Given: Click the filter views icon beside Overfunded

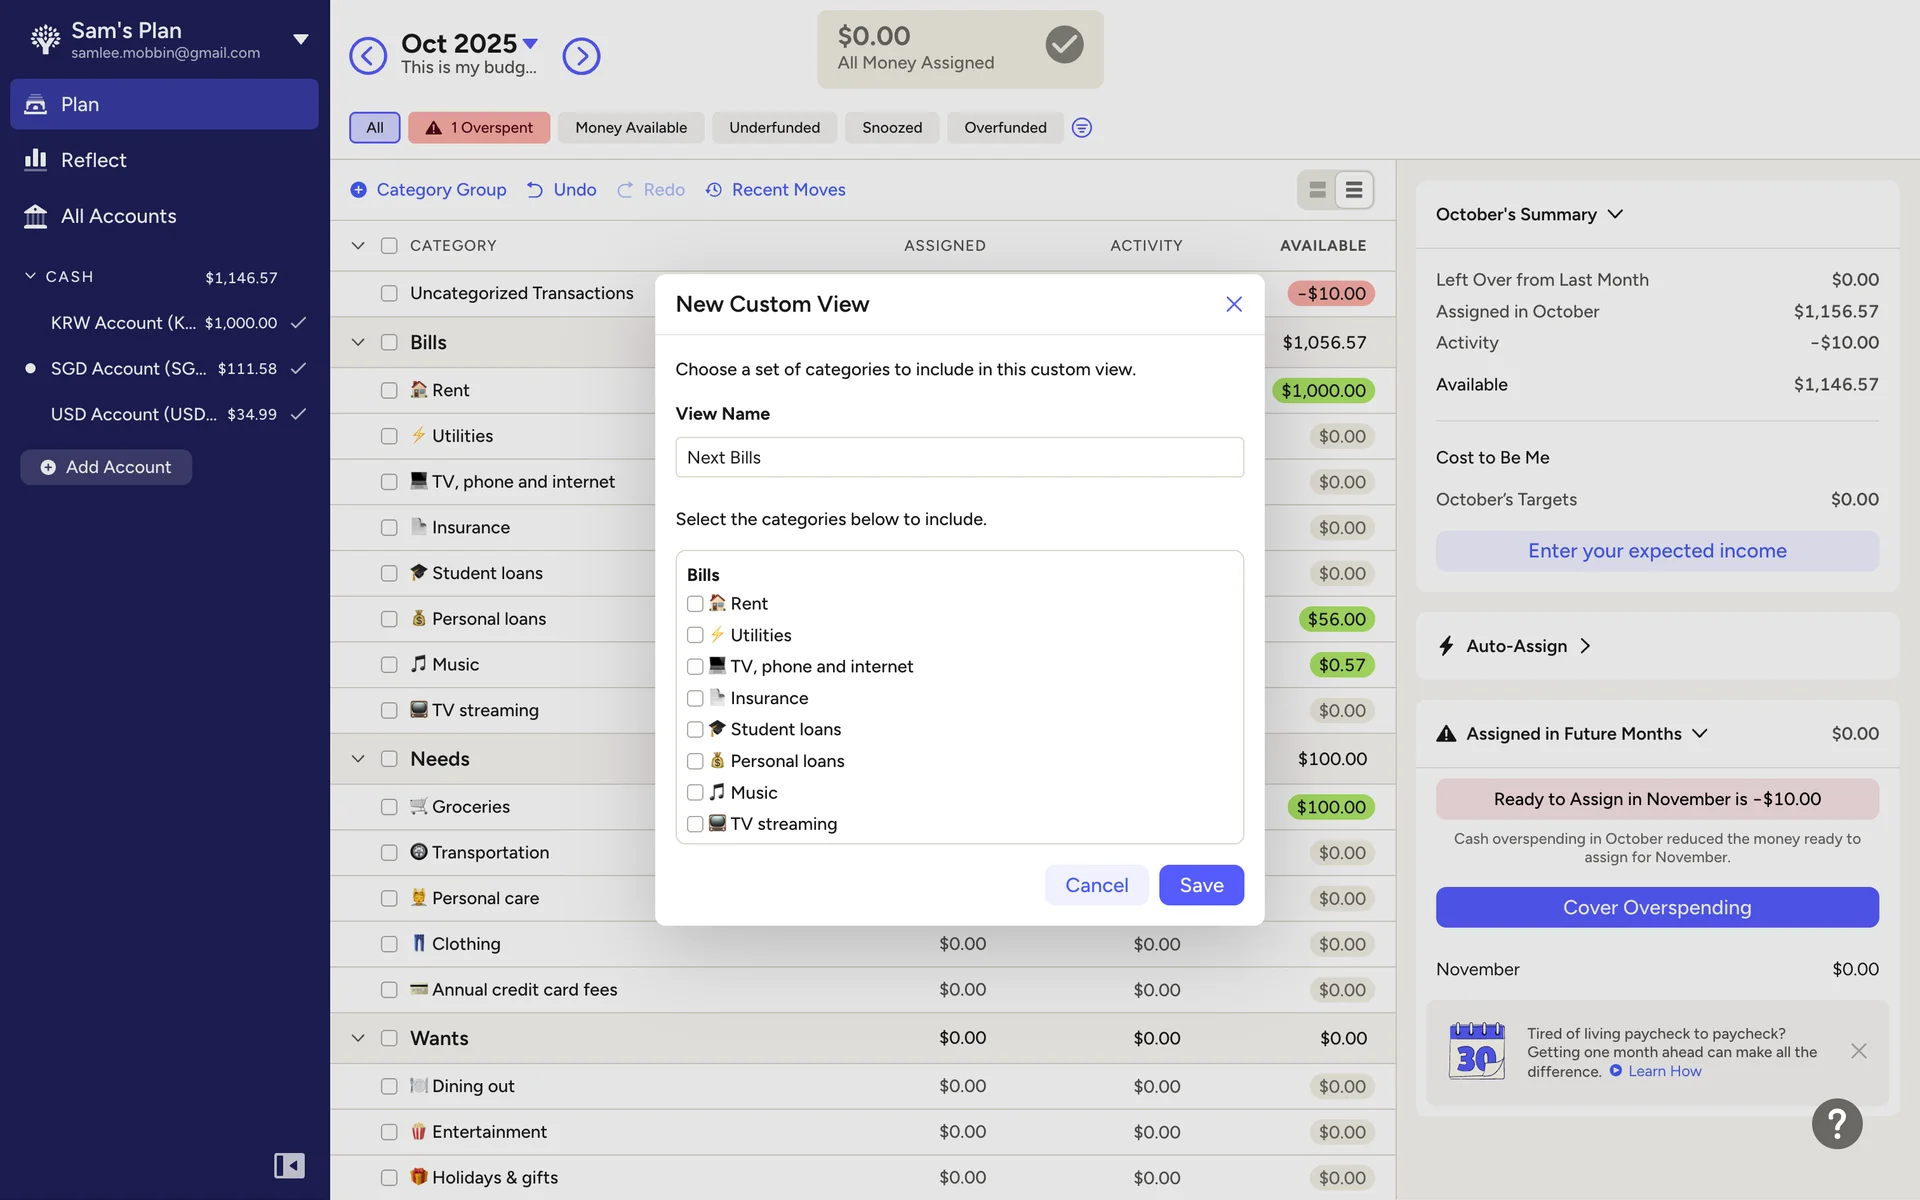Looking at the screenshot, I should coord(1081,128).
